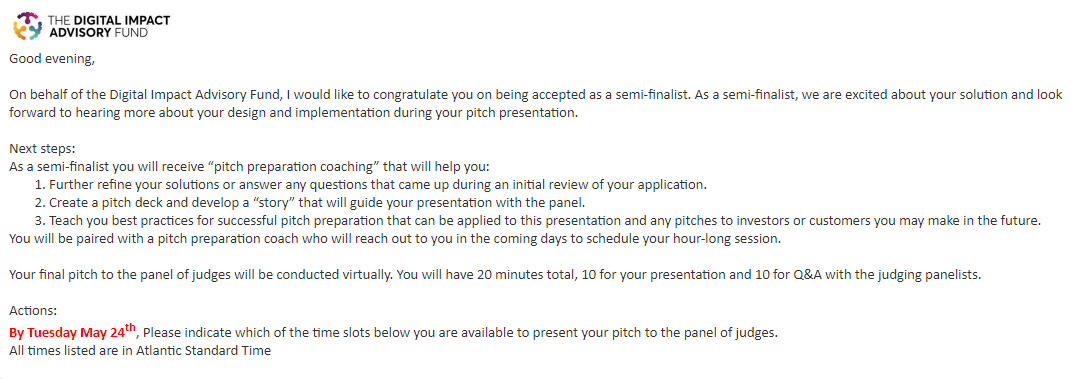Click the 'Next steps:' heading
The height and width of the screenshot is (379, 1072).
(x=39, y=148)
